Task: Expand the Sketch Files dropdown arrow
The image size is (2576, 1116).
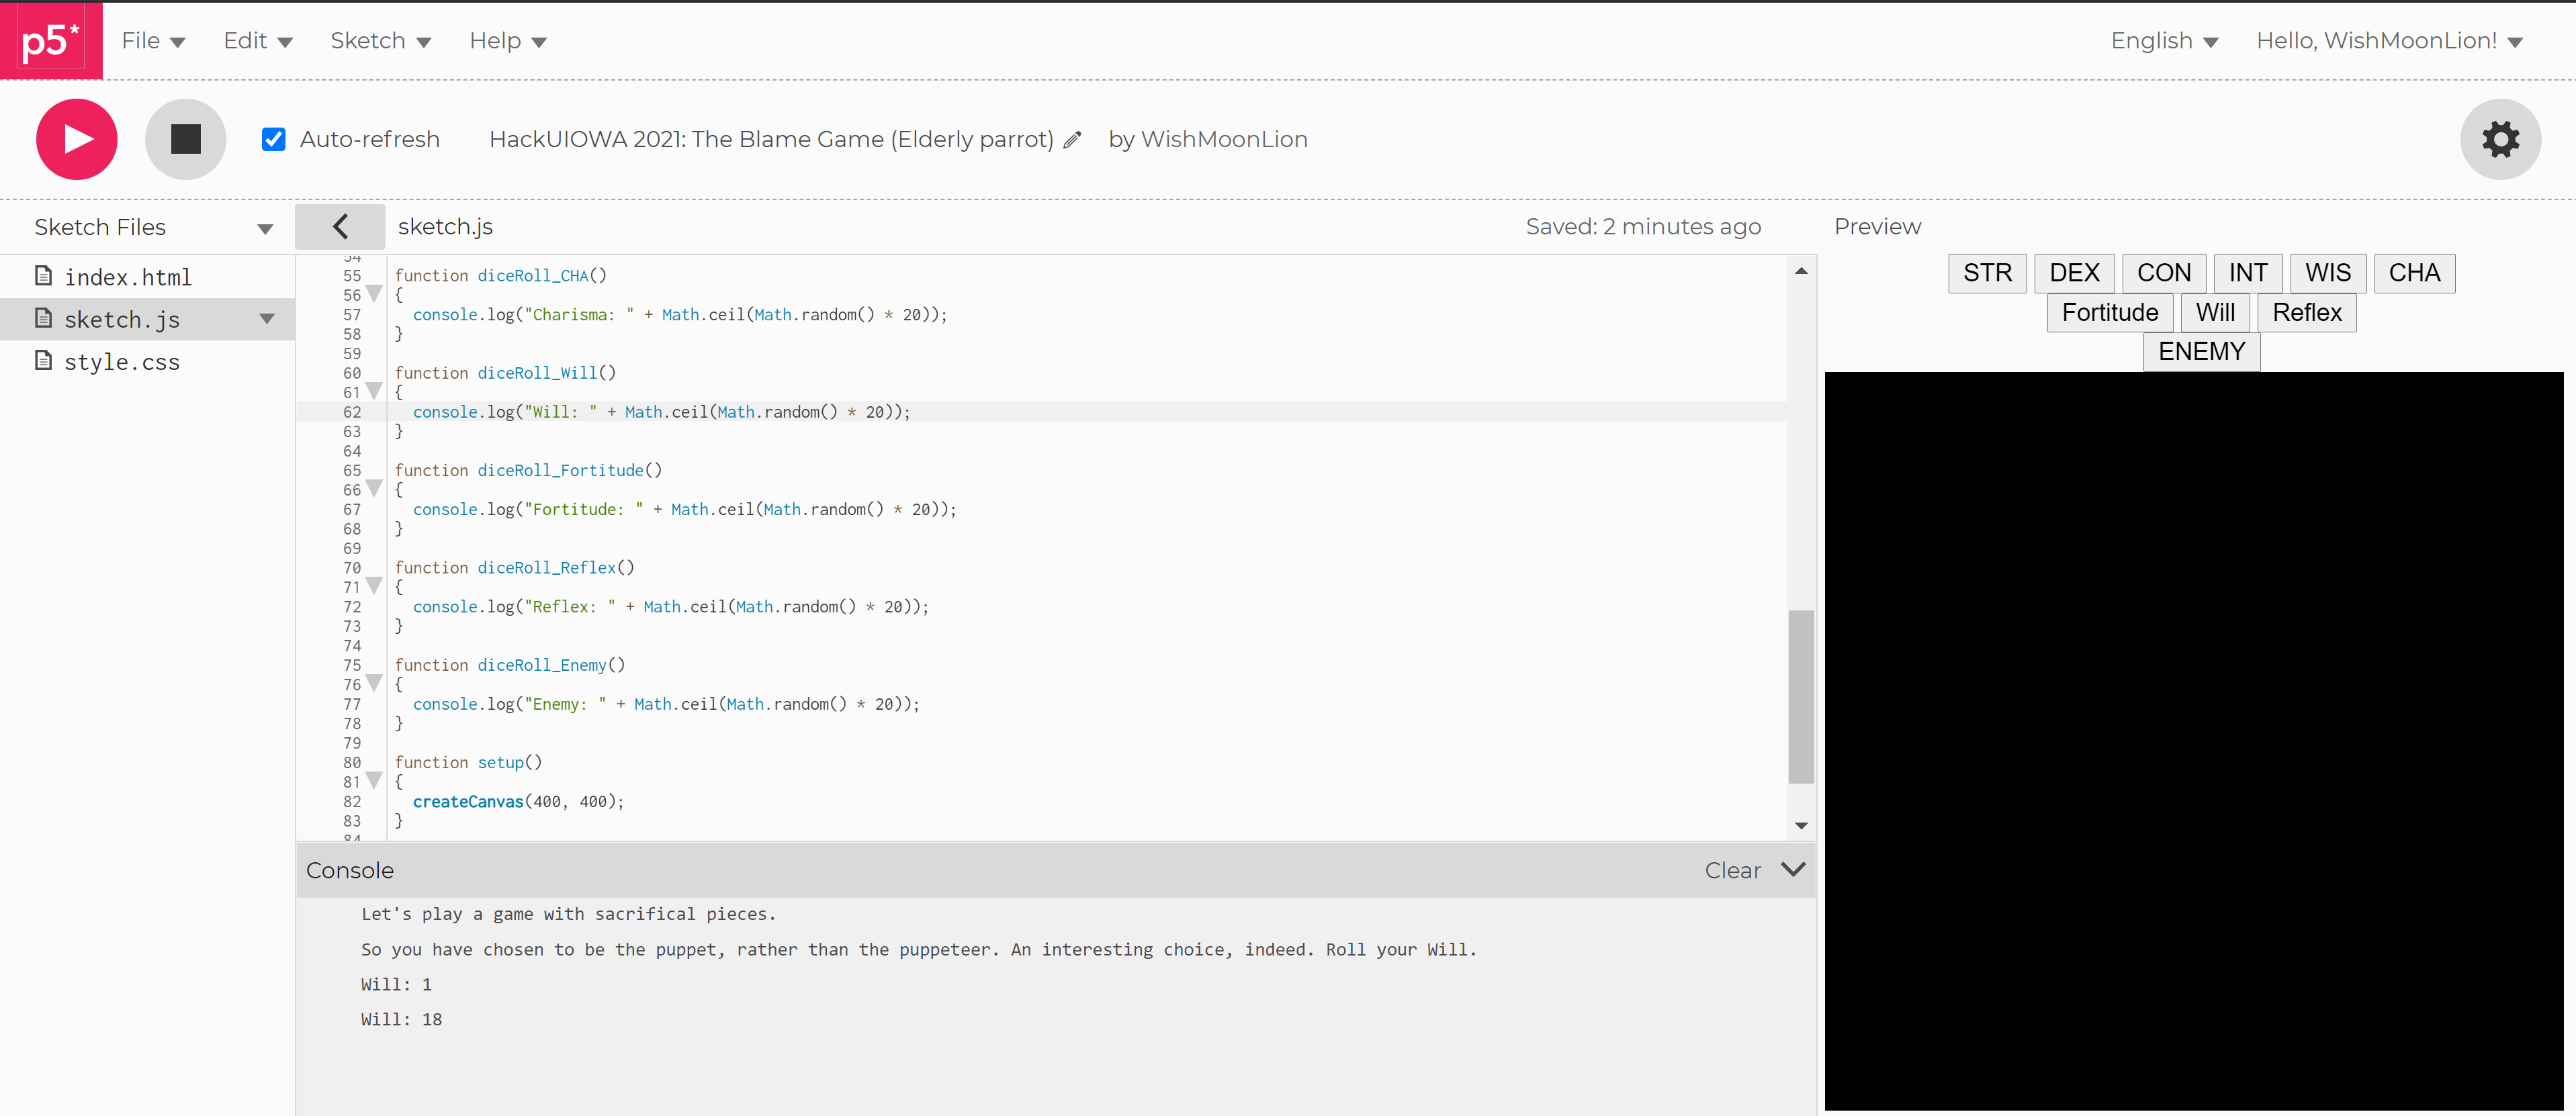Action: 265,229
